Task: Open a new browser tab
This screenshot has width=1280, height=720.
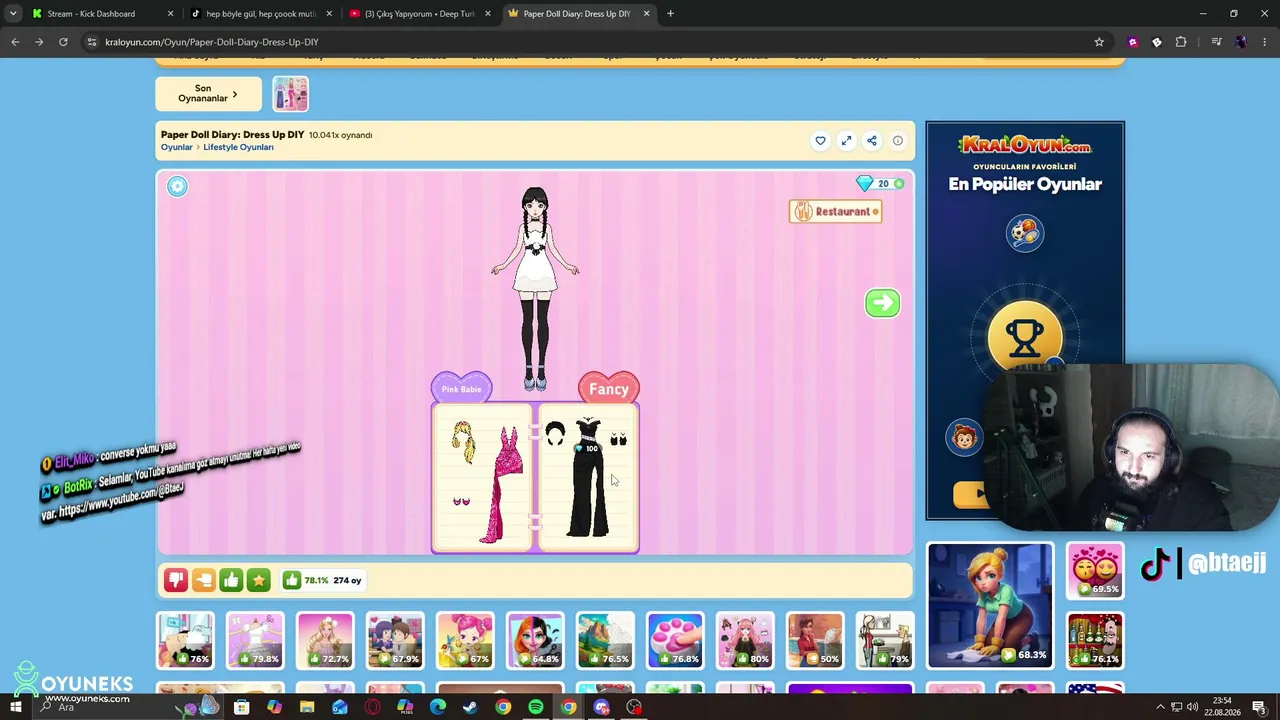Action: (x=671, y=14)
